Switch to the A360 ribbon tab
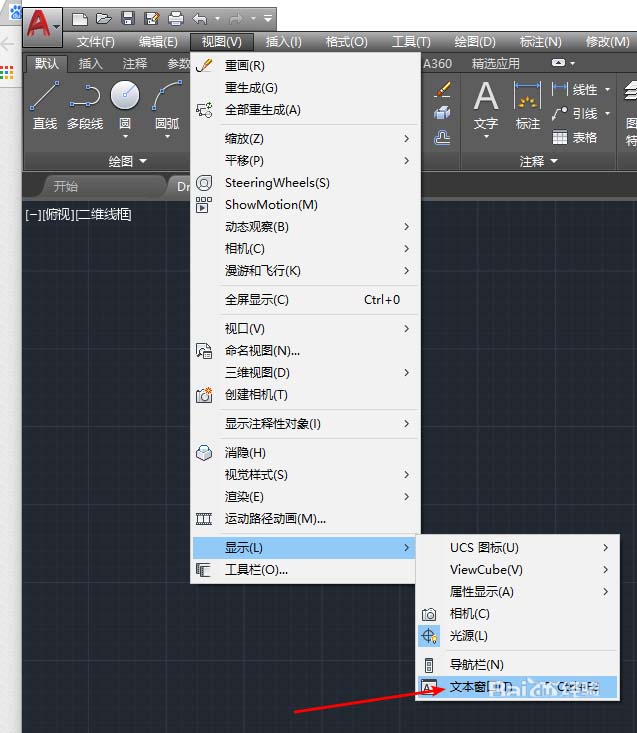 pyautogui.click(x=437, y=63)
